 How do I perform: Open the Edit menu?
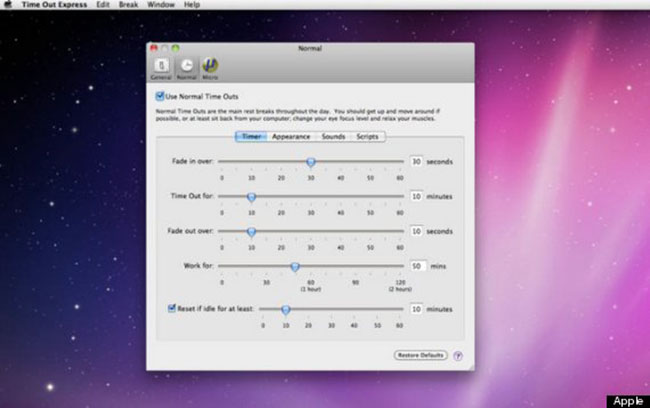(103, 5)
